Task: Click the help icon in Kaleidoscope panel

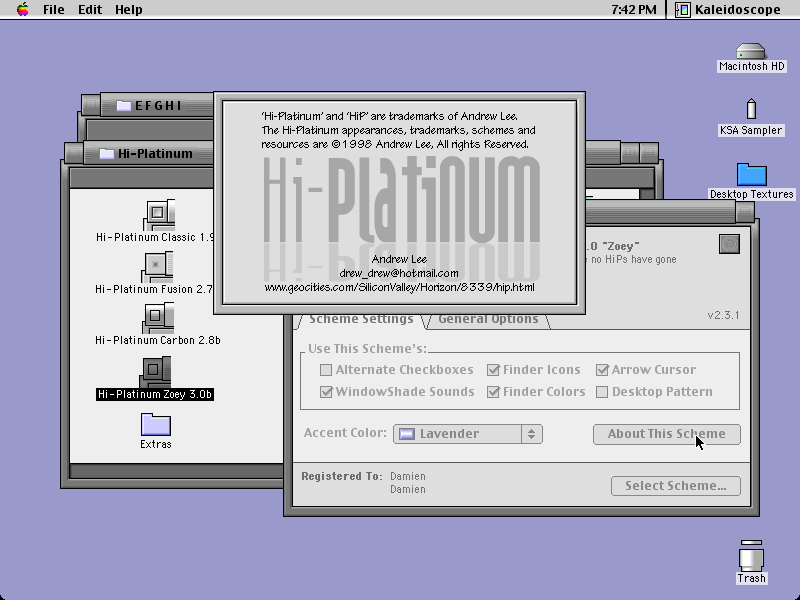Action: (729, 244)
